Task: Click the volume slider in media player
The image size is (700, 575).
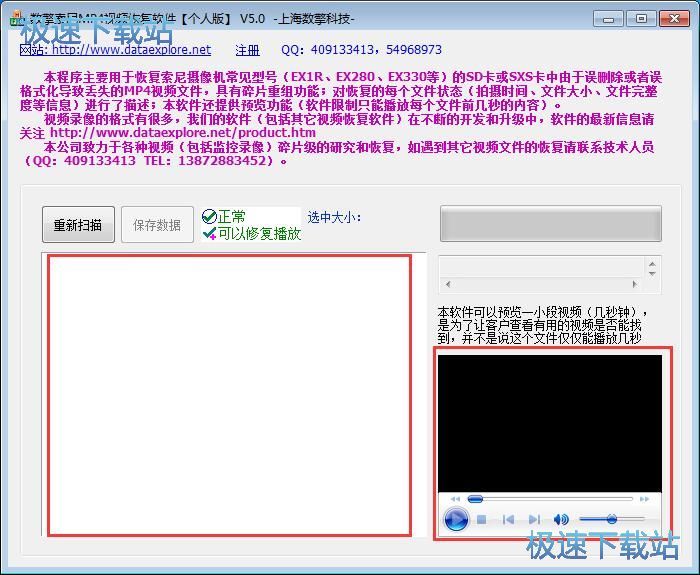Action: [612, 519]
